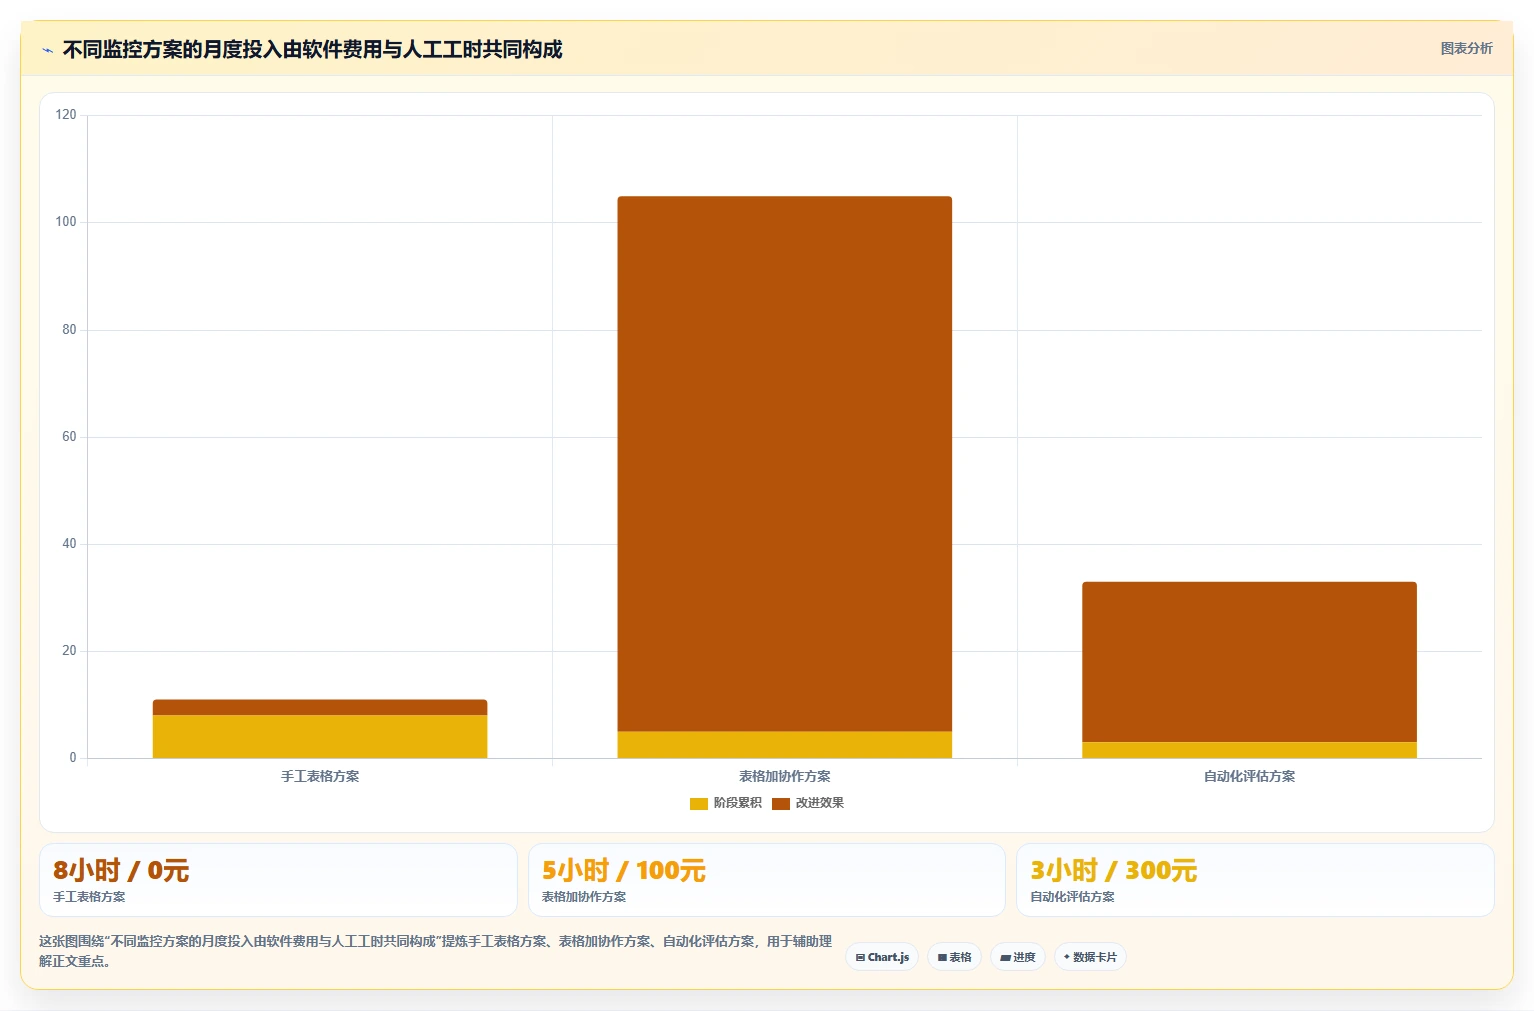The image size is (1534, 1011).
Task: Open the 3小时 / 300元 data card
Action: (x=1255, y=880)
